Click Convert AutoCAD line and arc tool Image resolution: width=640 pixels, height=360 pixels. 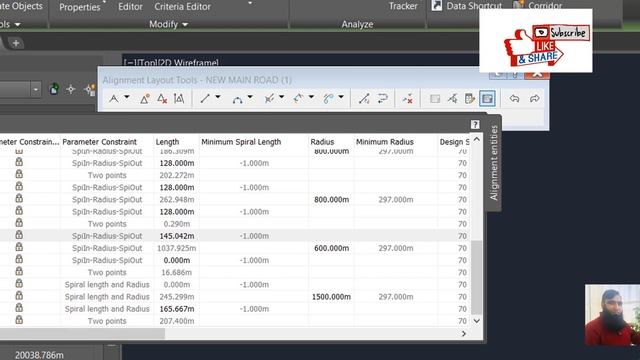point(364,98)
